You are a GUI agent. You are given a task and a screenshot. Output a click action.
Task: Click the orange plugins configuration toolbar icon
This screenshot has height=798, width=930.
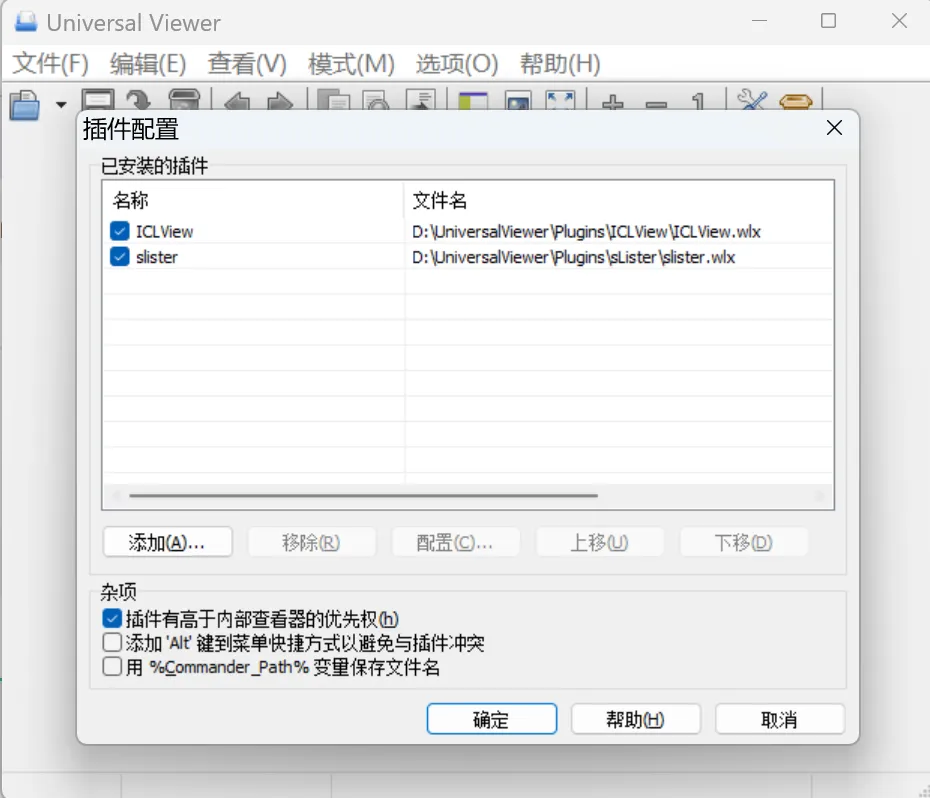pos(795,101)
